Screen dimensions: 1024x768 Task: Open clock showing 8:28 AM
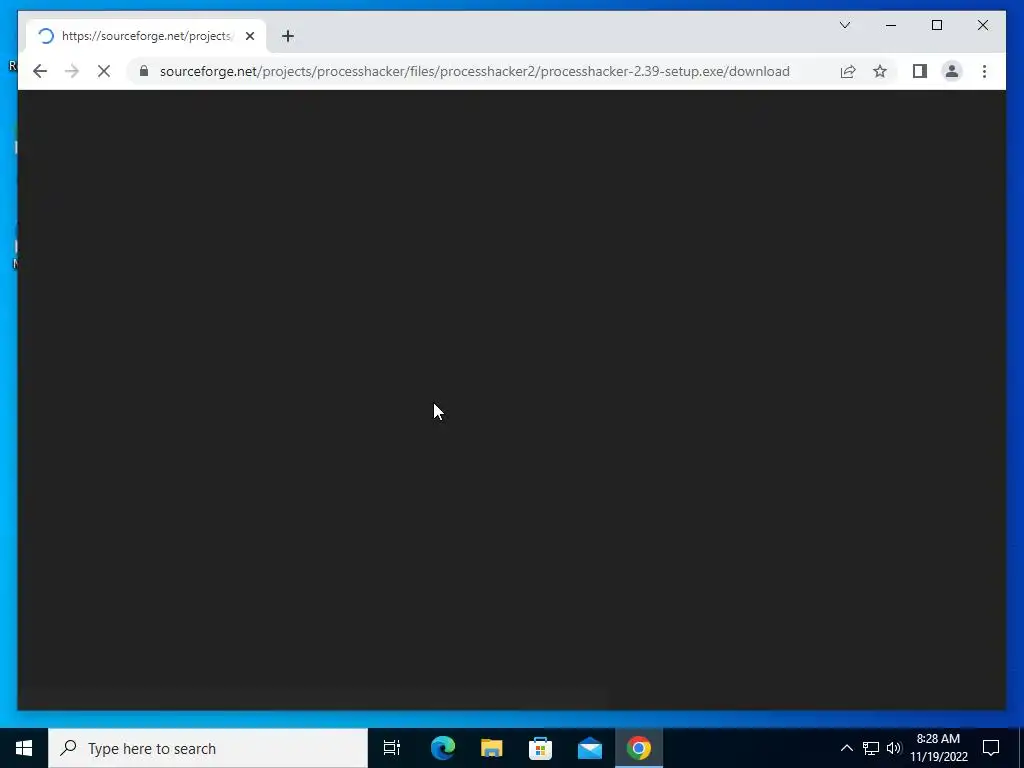pos(938,748)
